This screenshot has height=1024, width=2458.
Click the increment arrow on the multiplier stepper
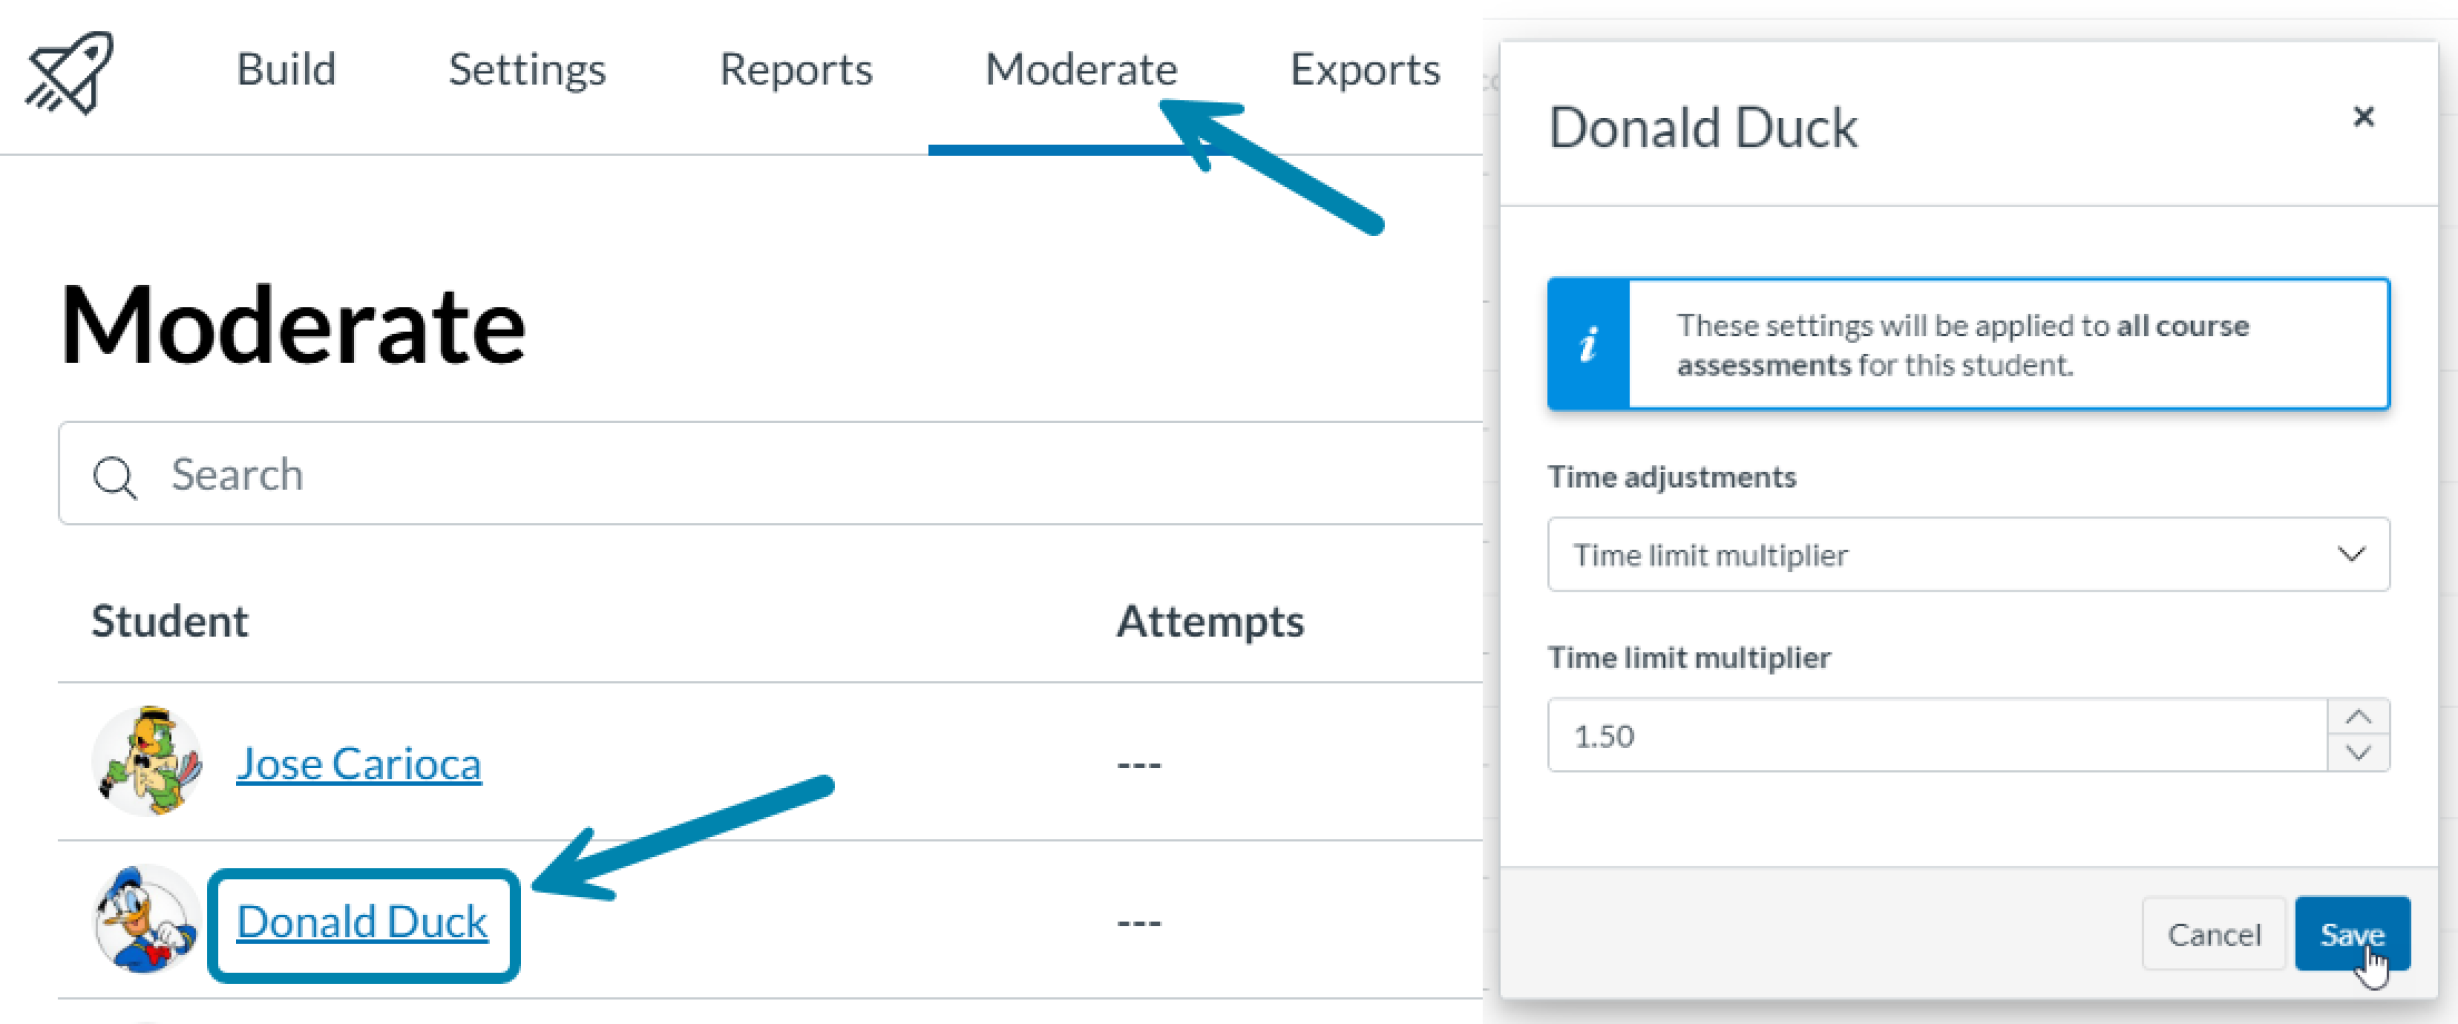pos(2357,715)
